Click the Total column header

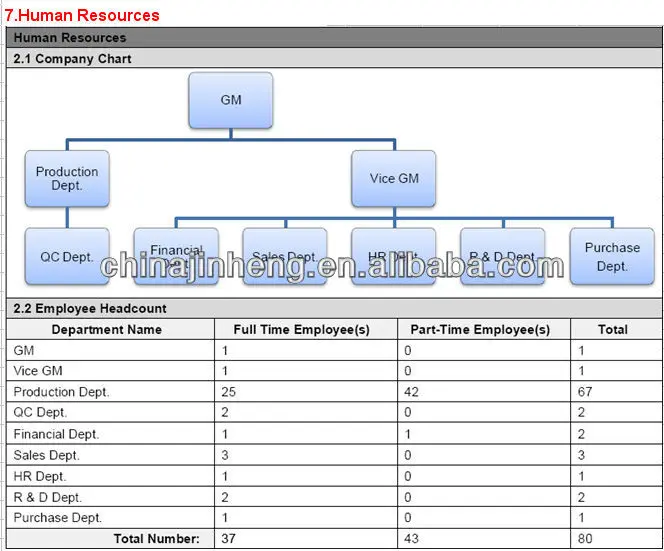click(x=612, y=329)
